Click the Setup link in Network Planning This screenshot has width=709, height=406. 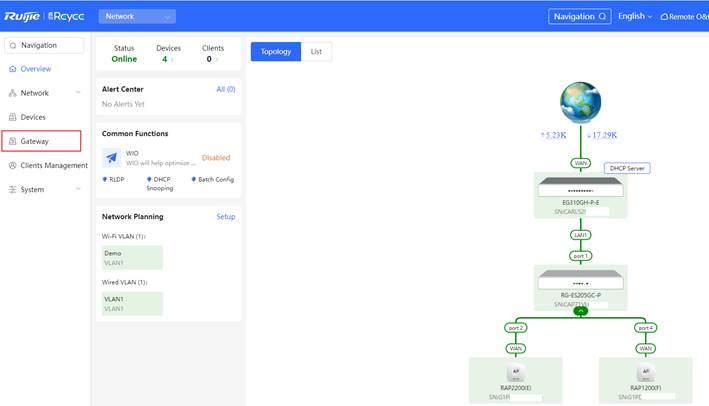[x=226, y=216]
